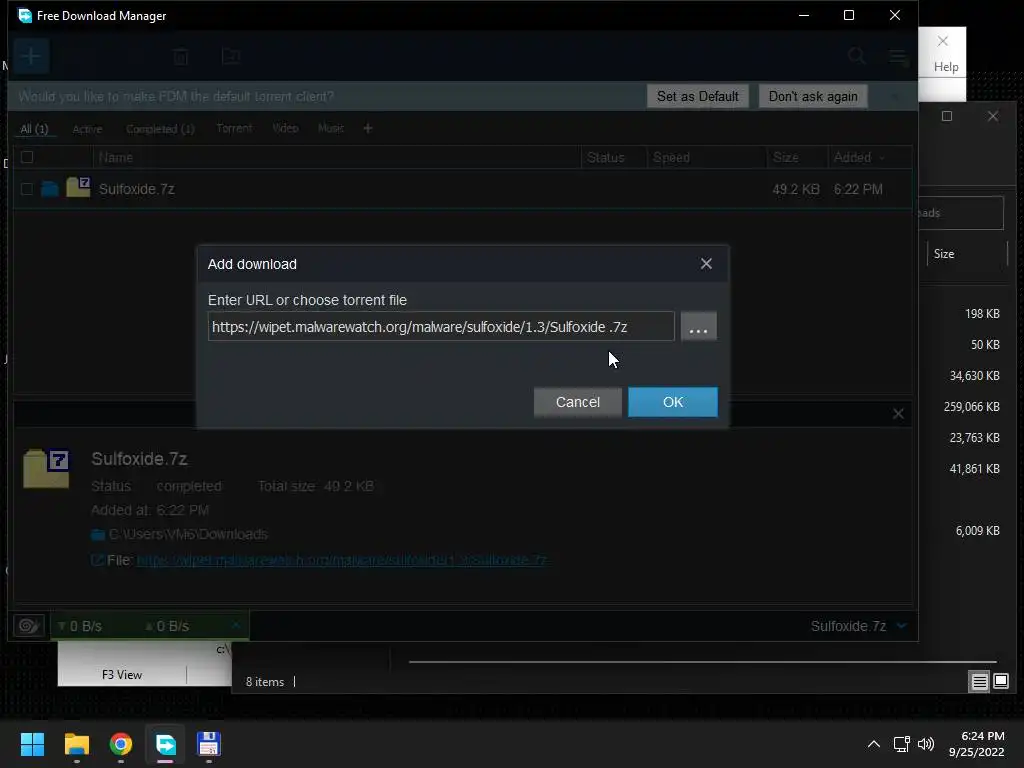Open FDM hamburger main menu

coord(898,57)
